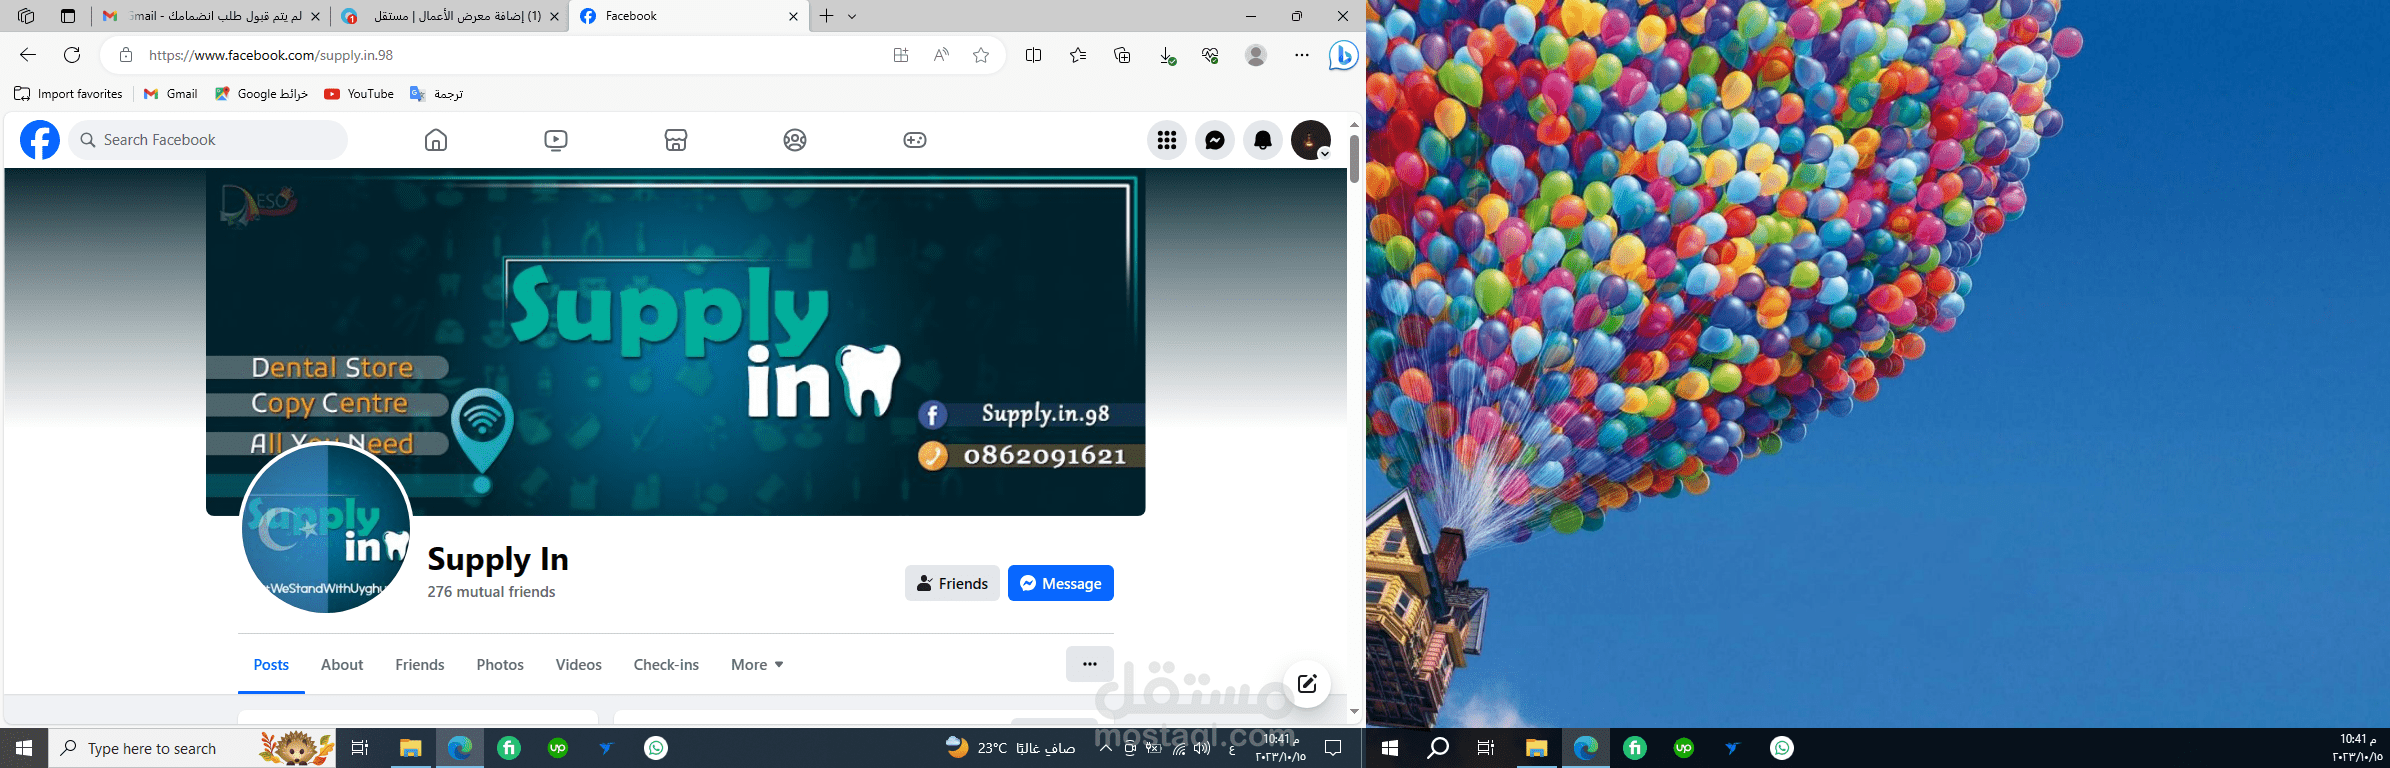Open the Facebook Menu grid
Image resolution: width=2390 pixels, height=768 pixels.
click(x=1167, y=140)
